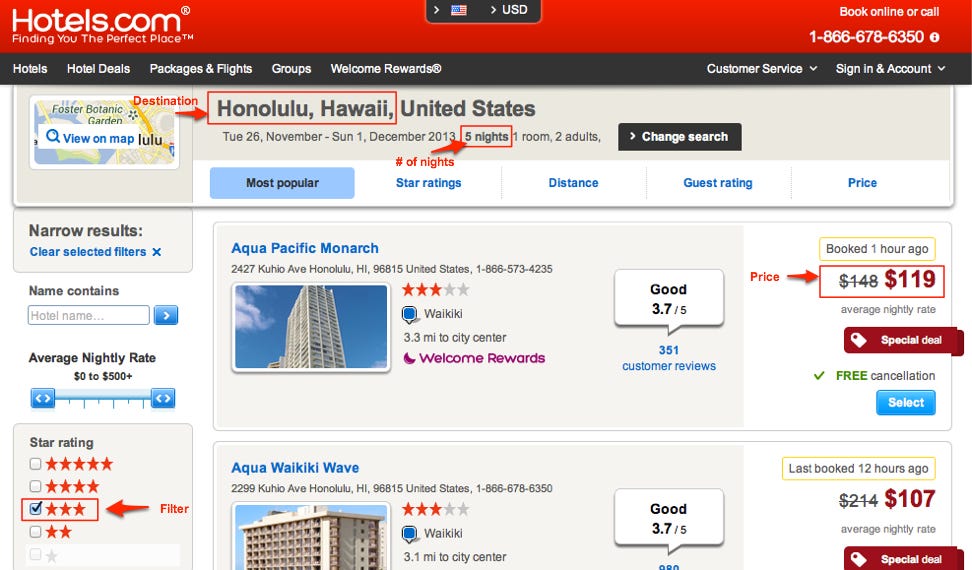Click View on map thumbnail
This screenshot has width=972, height=570.
[104, 133]
